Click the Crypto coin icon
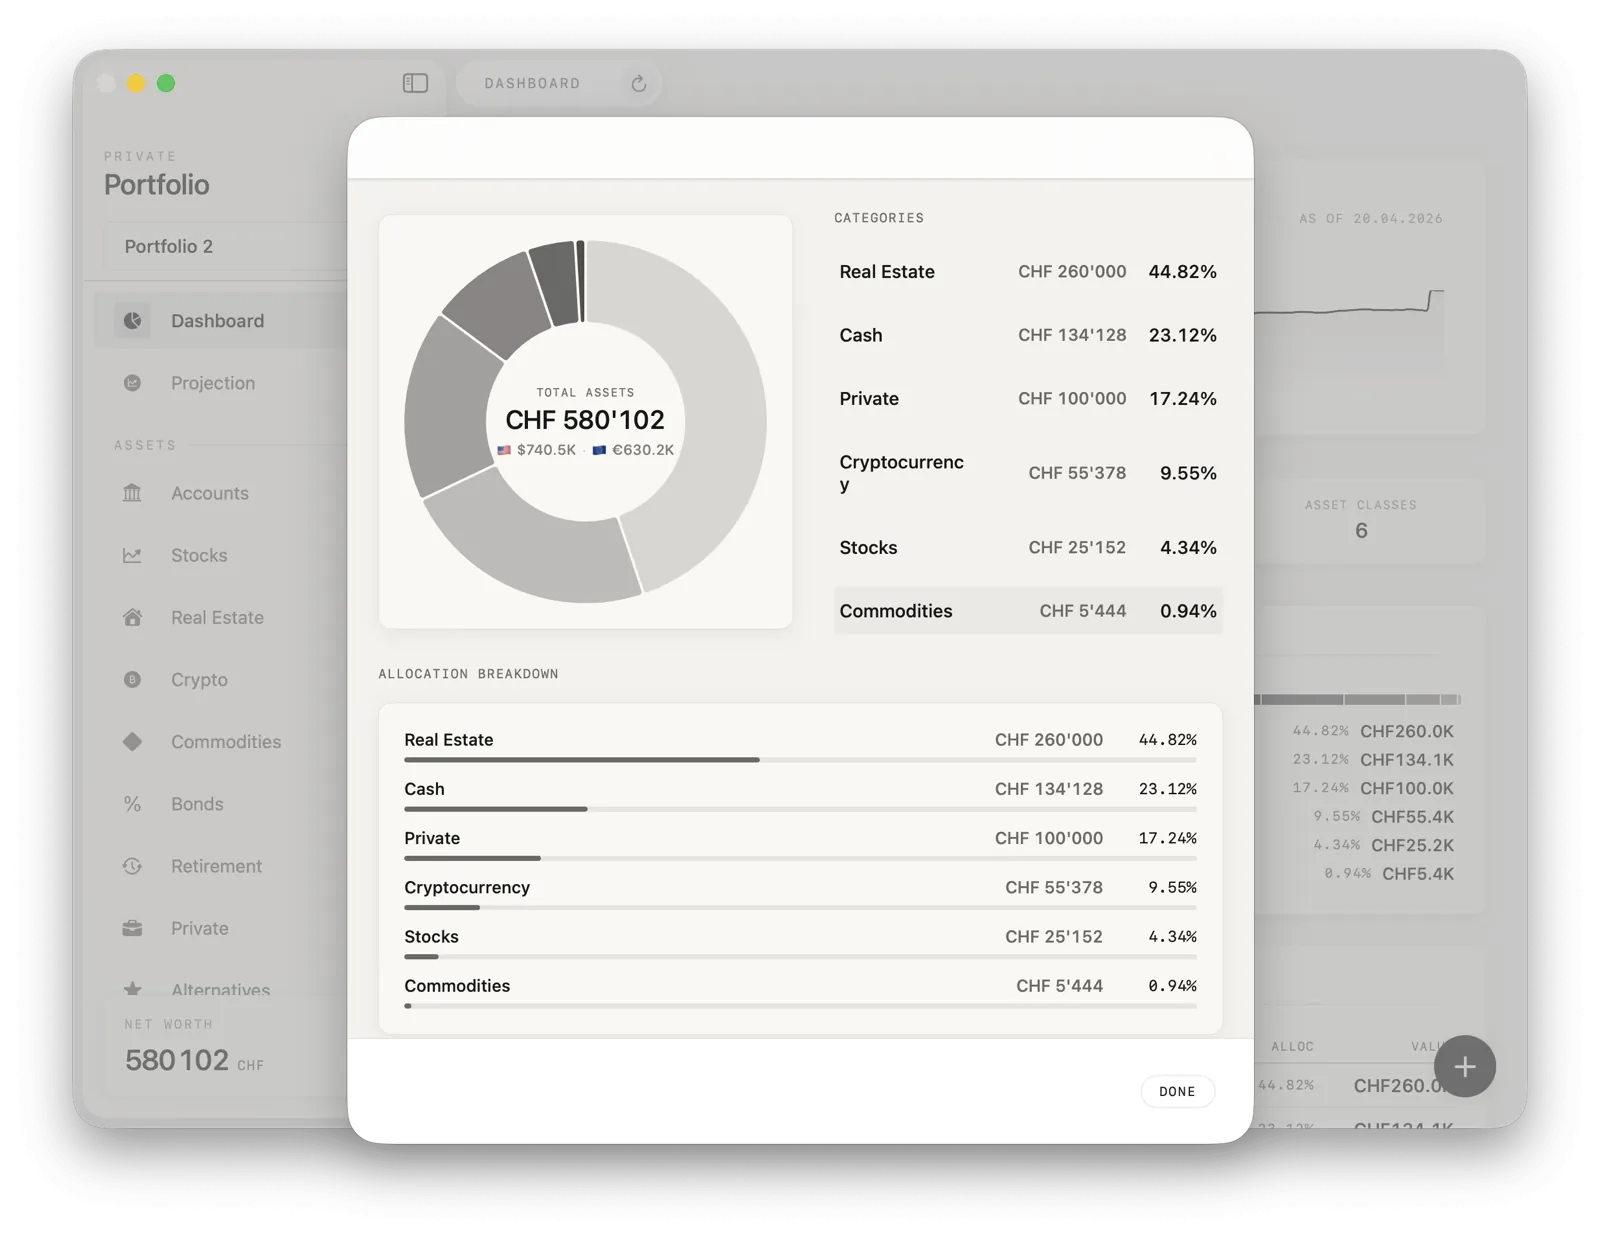This screenshot has height=1240, width=1600. [x=131, y=679]
